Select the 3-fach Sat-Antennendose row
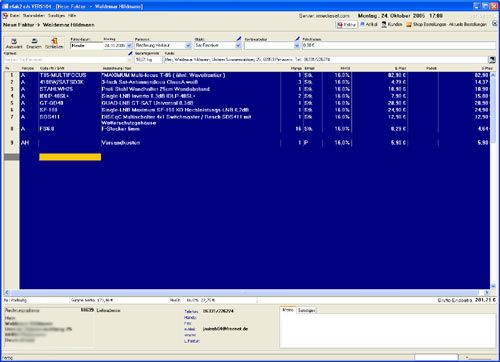 255,82
